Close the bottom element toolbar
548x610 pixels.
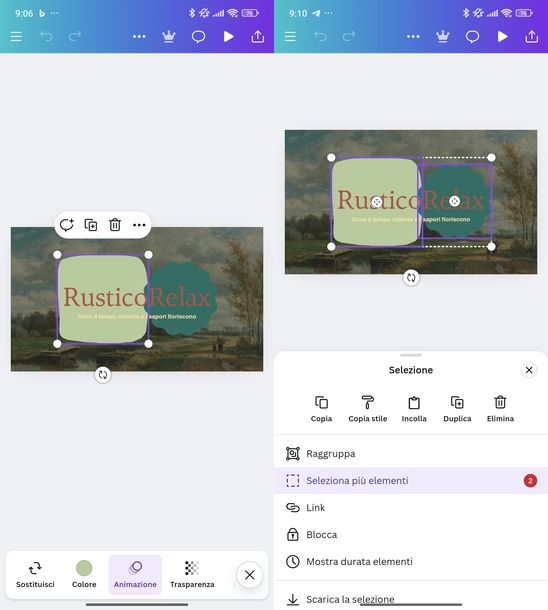coord(250,575)
